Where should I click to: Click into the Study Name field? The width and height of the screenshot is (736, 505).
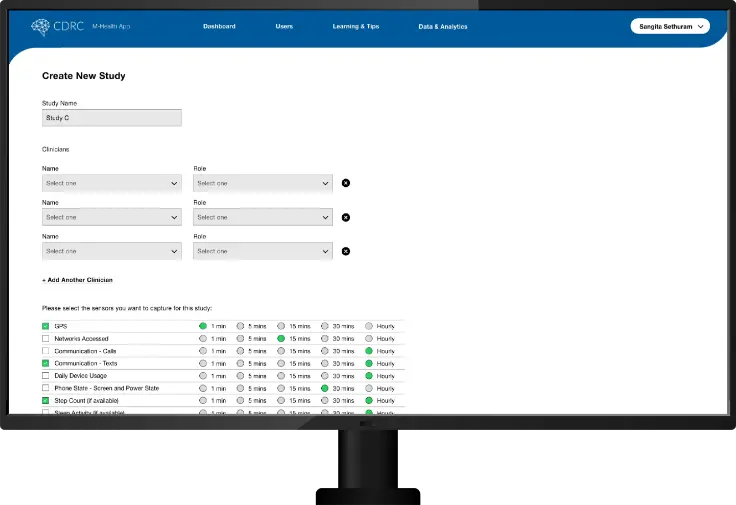[111, 118]
